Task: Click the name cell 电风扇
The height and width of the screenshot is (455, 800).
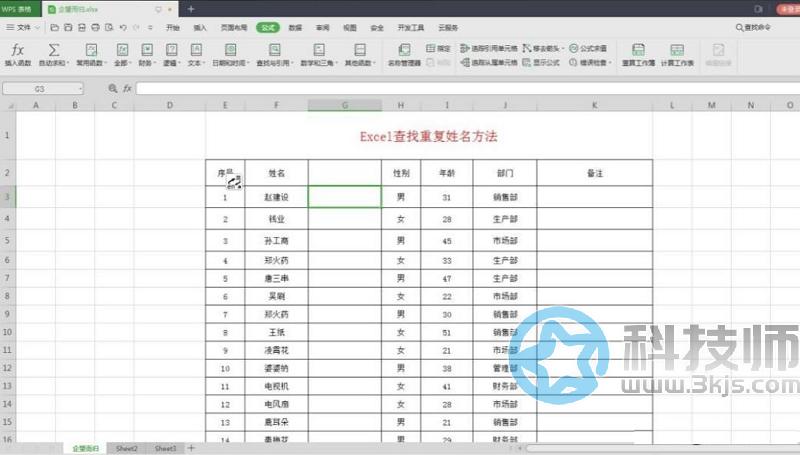Action: tap(277, 404)
